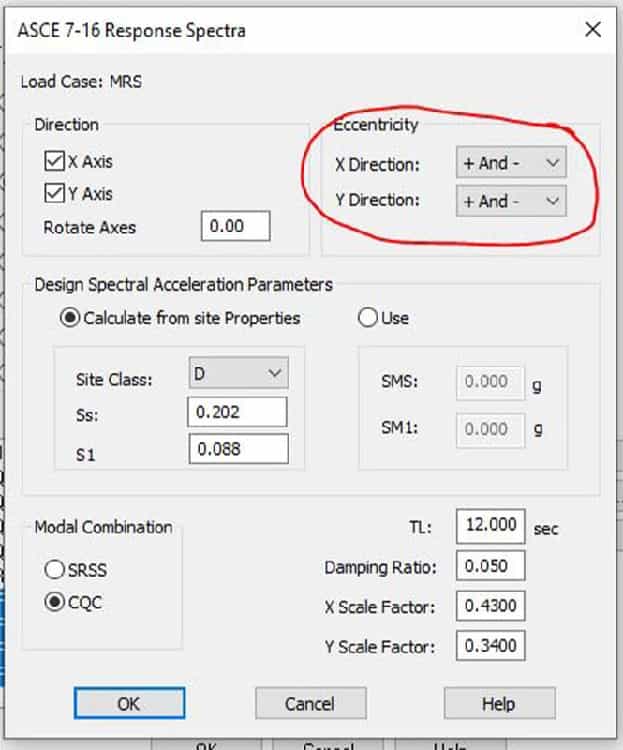Toggle the Y Axis direction checkbox

point(54,194)
